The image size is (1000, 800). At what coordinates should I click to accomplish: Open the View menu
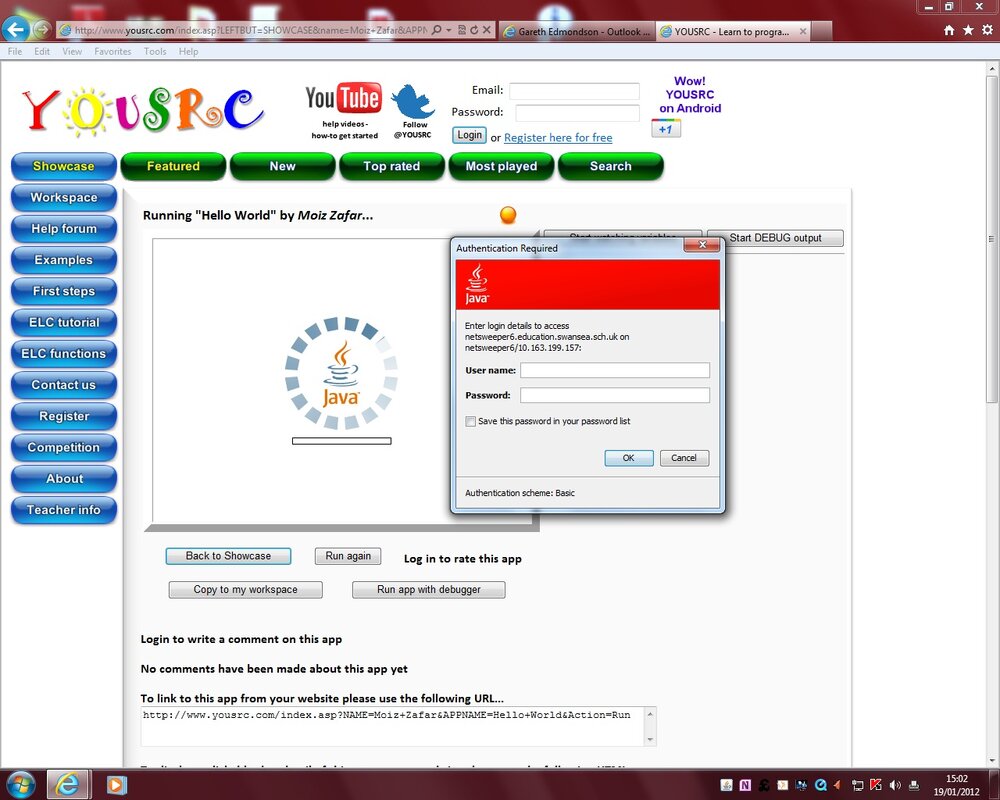(x=72, y=52)
